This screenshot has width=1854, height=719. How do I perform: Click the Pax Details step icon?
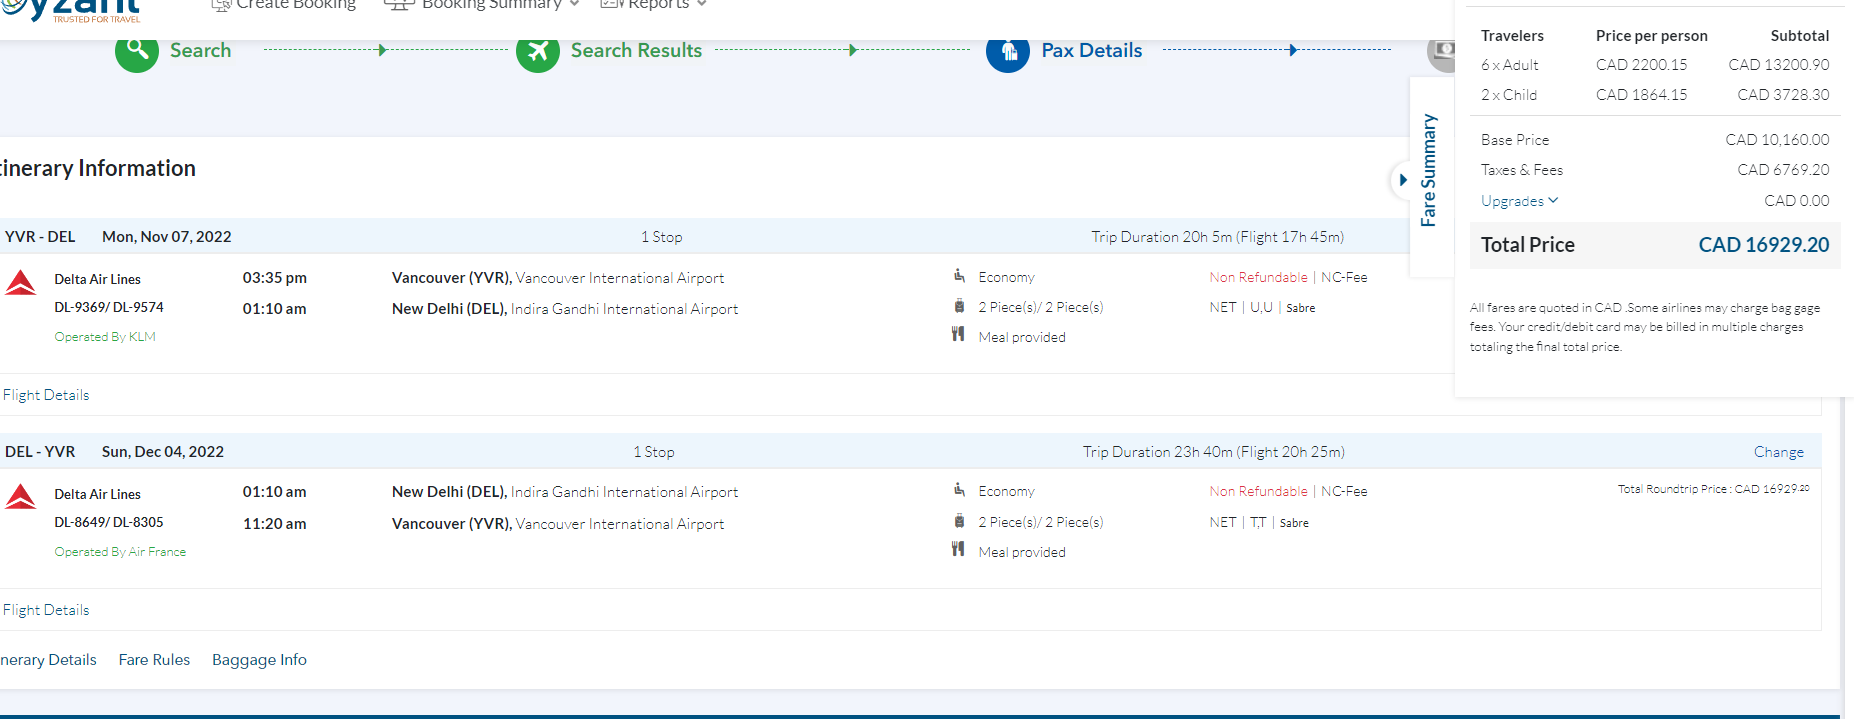click(x=1007, y=52)
